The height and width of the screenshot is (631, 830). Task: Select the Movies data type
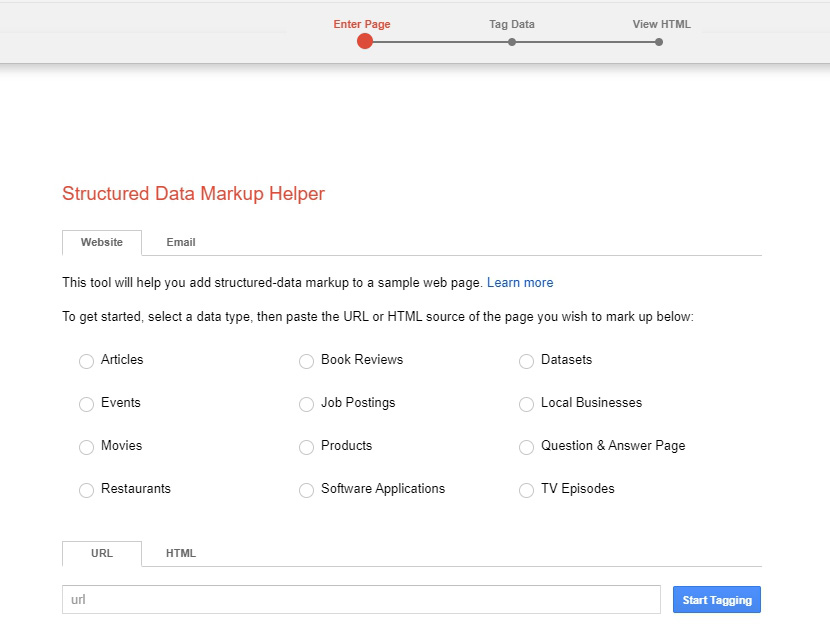pos(86,447)
